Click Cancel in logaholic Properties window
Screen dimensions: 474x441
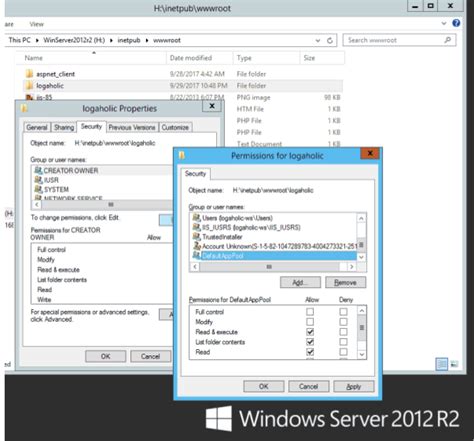pyautogui.click(x=150, y=356)
